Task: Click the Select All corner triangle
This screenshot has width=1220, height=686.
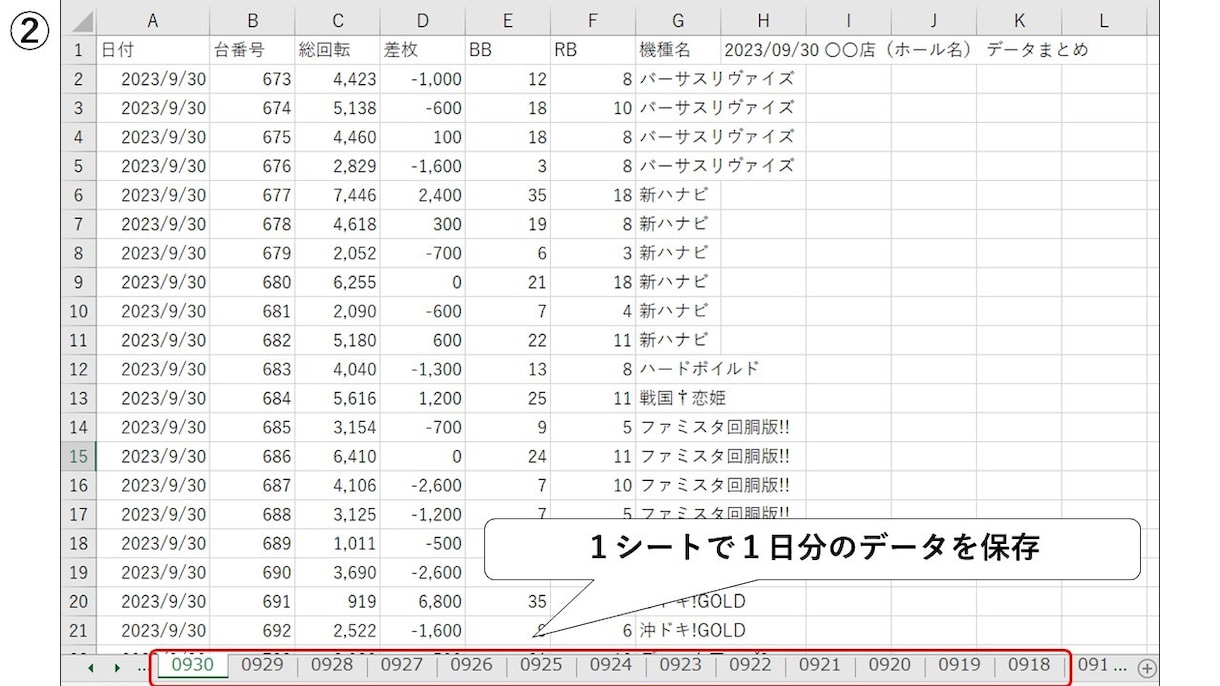Action: [79, 20]
